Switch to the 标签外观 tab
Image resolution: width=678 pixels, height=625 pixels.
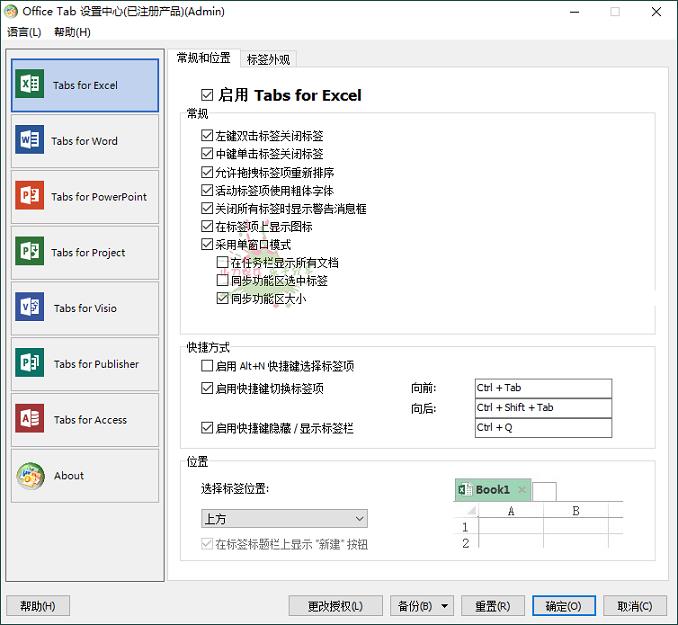coord(268,59)
